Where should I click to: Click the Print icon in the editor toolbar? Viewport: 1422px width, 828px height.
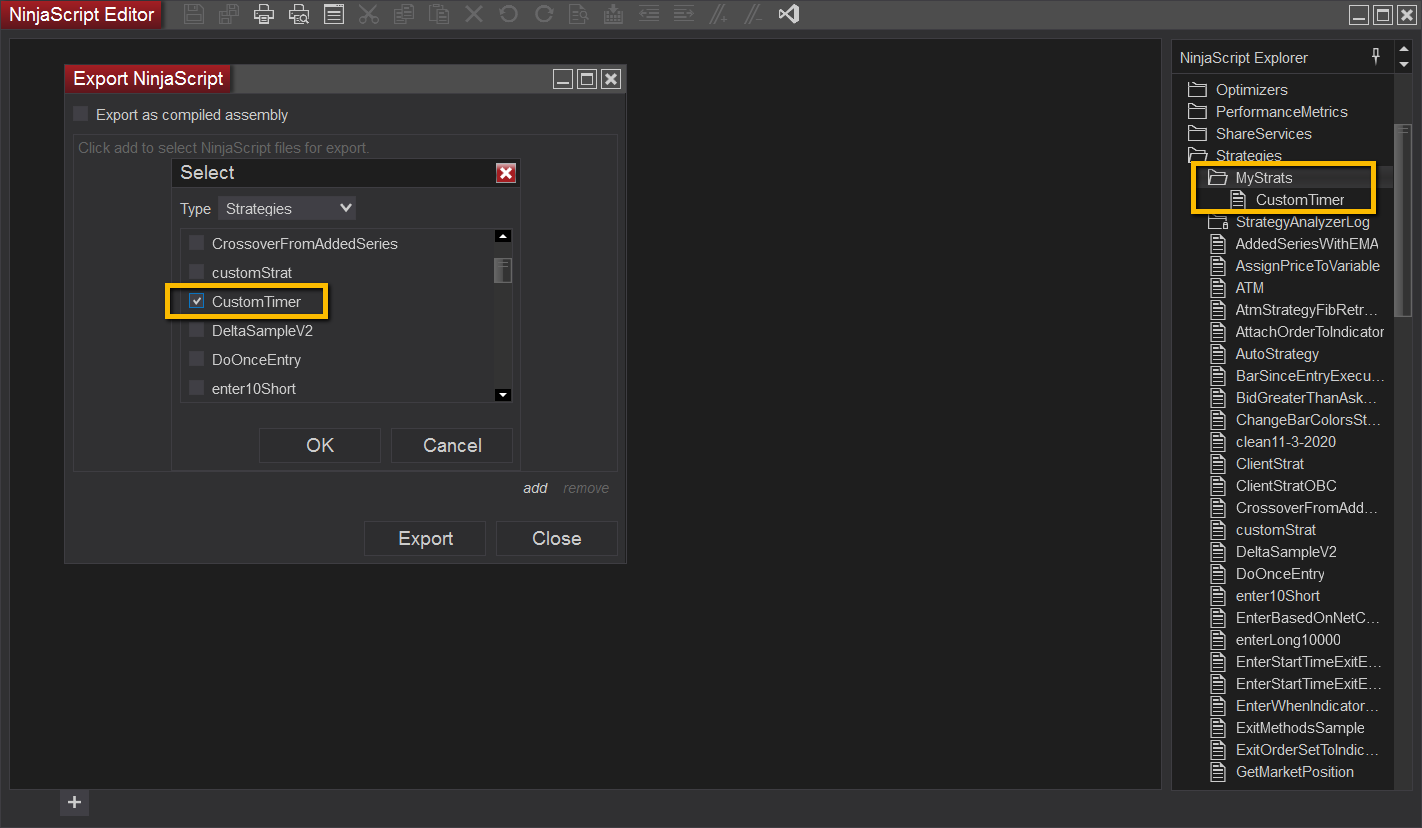pos(264,15)
